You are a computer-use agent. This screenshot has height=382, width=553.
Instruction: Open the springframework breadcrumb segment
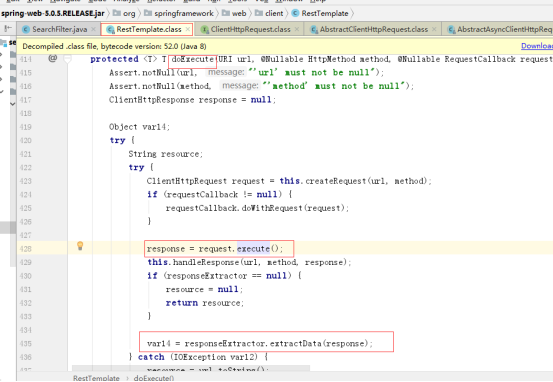point(184,13)
